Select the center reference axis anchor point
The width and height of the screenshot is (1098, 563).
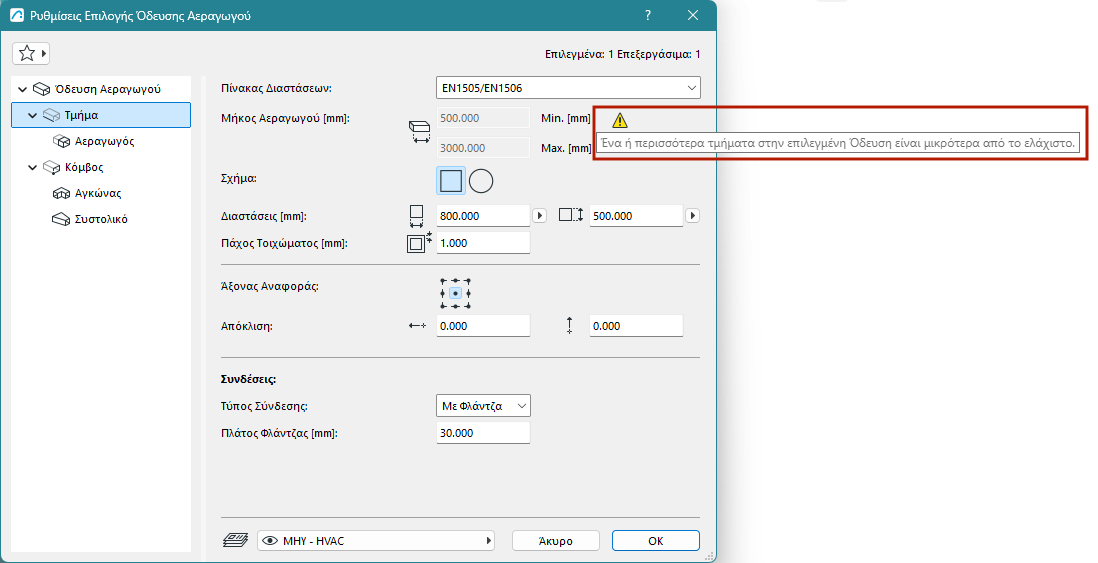click(x=455, y=293)
